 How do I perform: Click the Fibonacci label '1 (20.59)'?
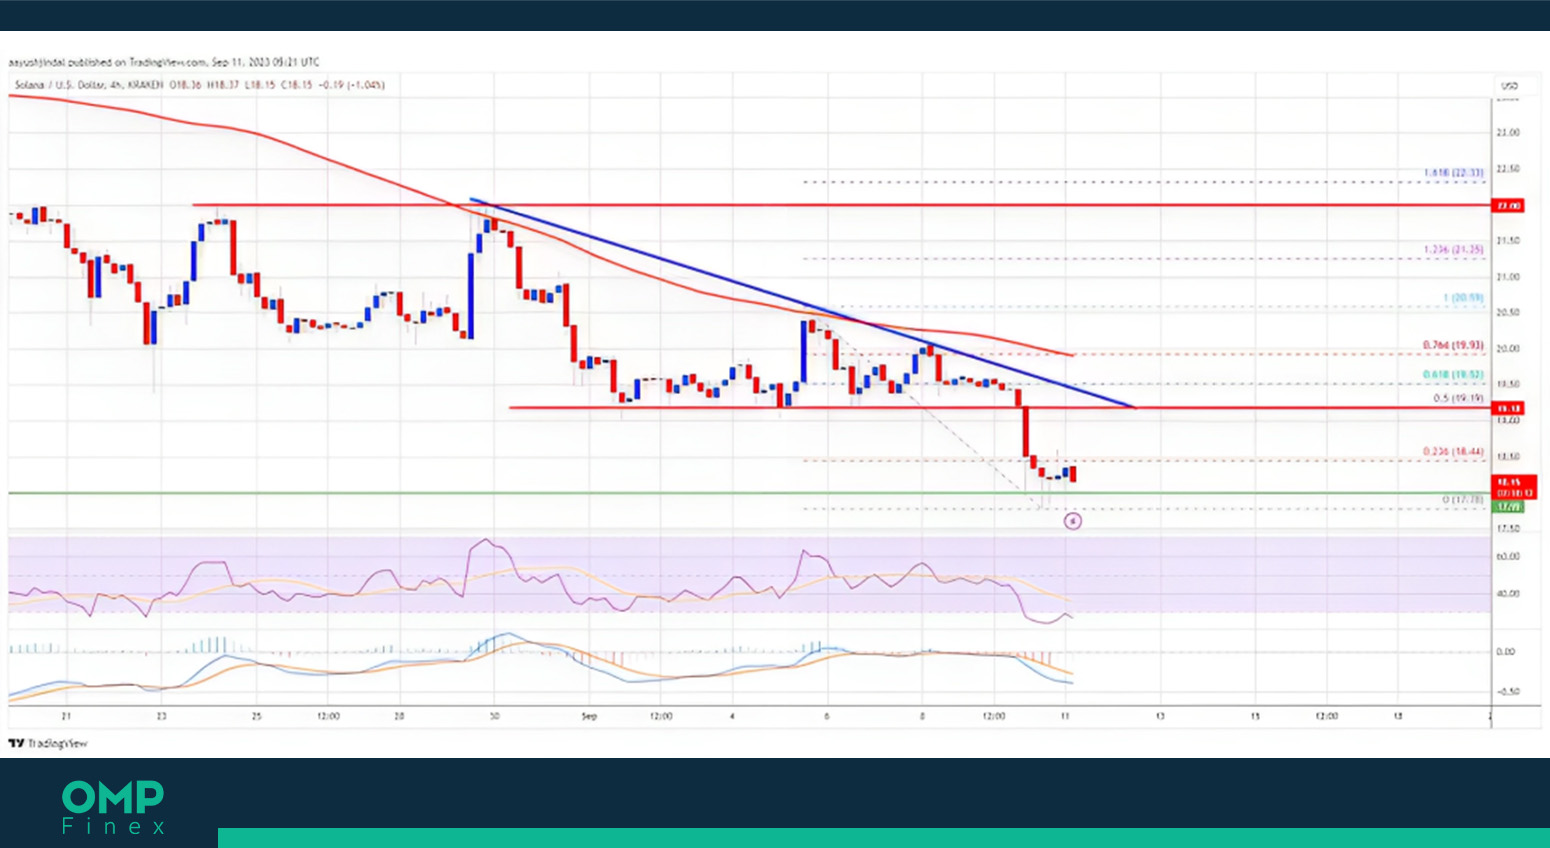pos(1464,298)
